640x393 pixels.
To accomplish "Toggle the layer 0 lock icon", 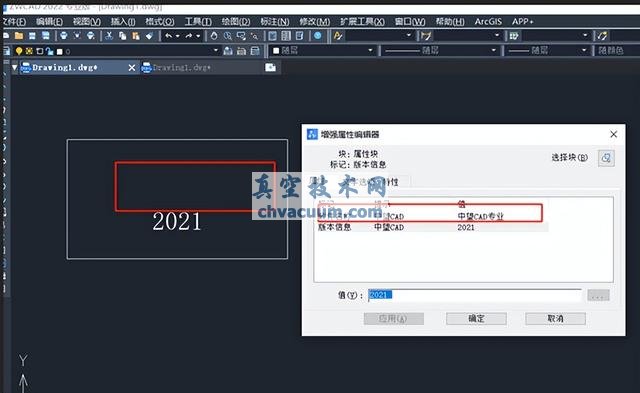I will [49, 51].
